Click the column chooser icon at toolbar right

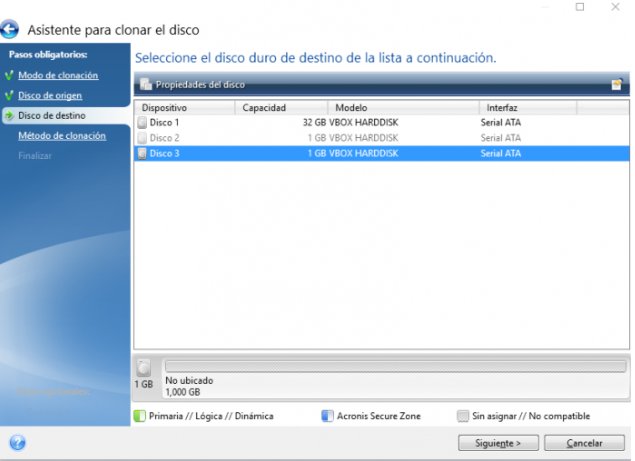click(617, 84)
